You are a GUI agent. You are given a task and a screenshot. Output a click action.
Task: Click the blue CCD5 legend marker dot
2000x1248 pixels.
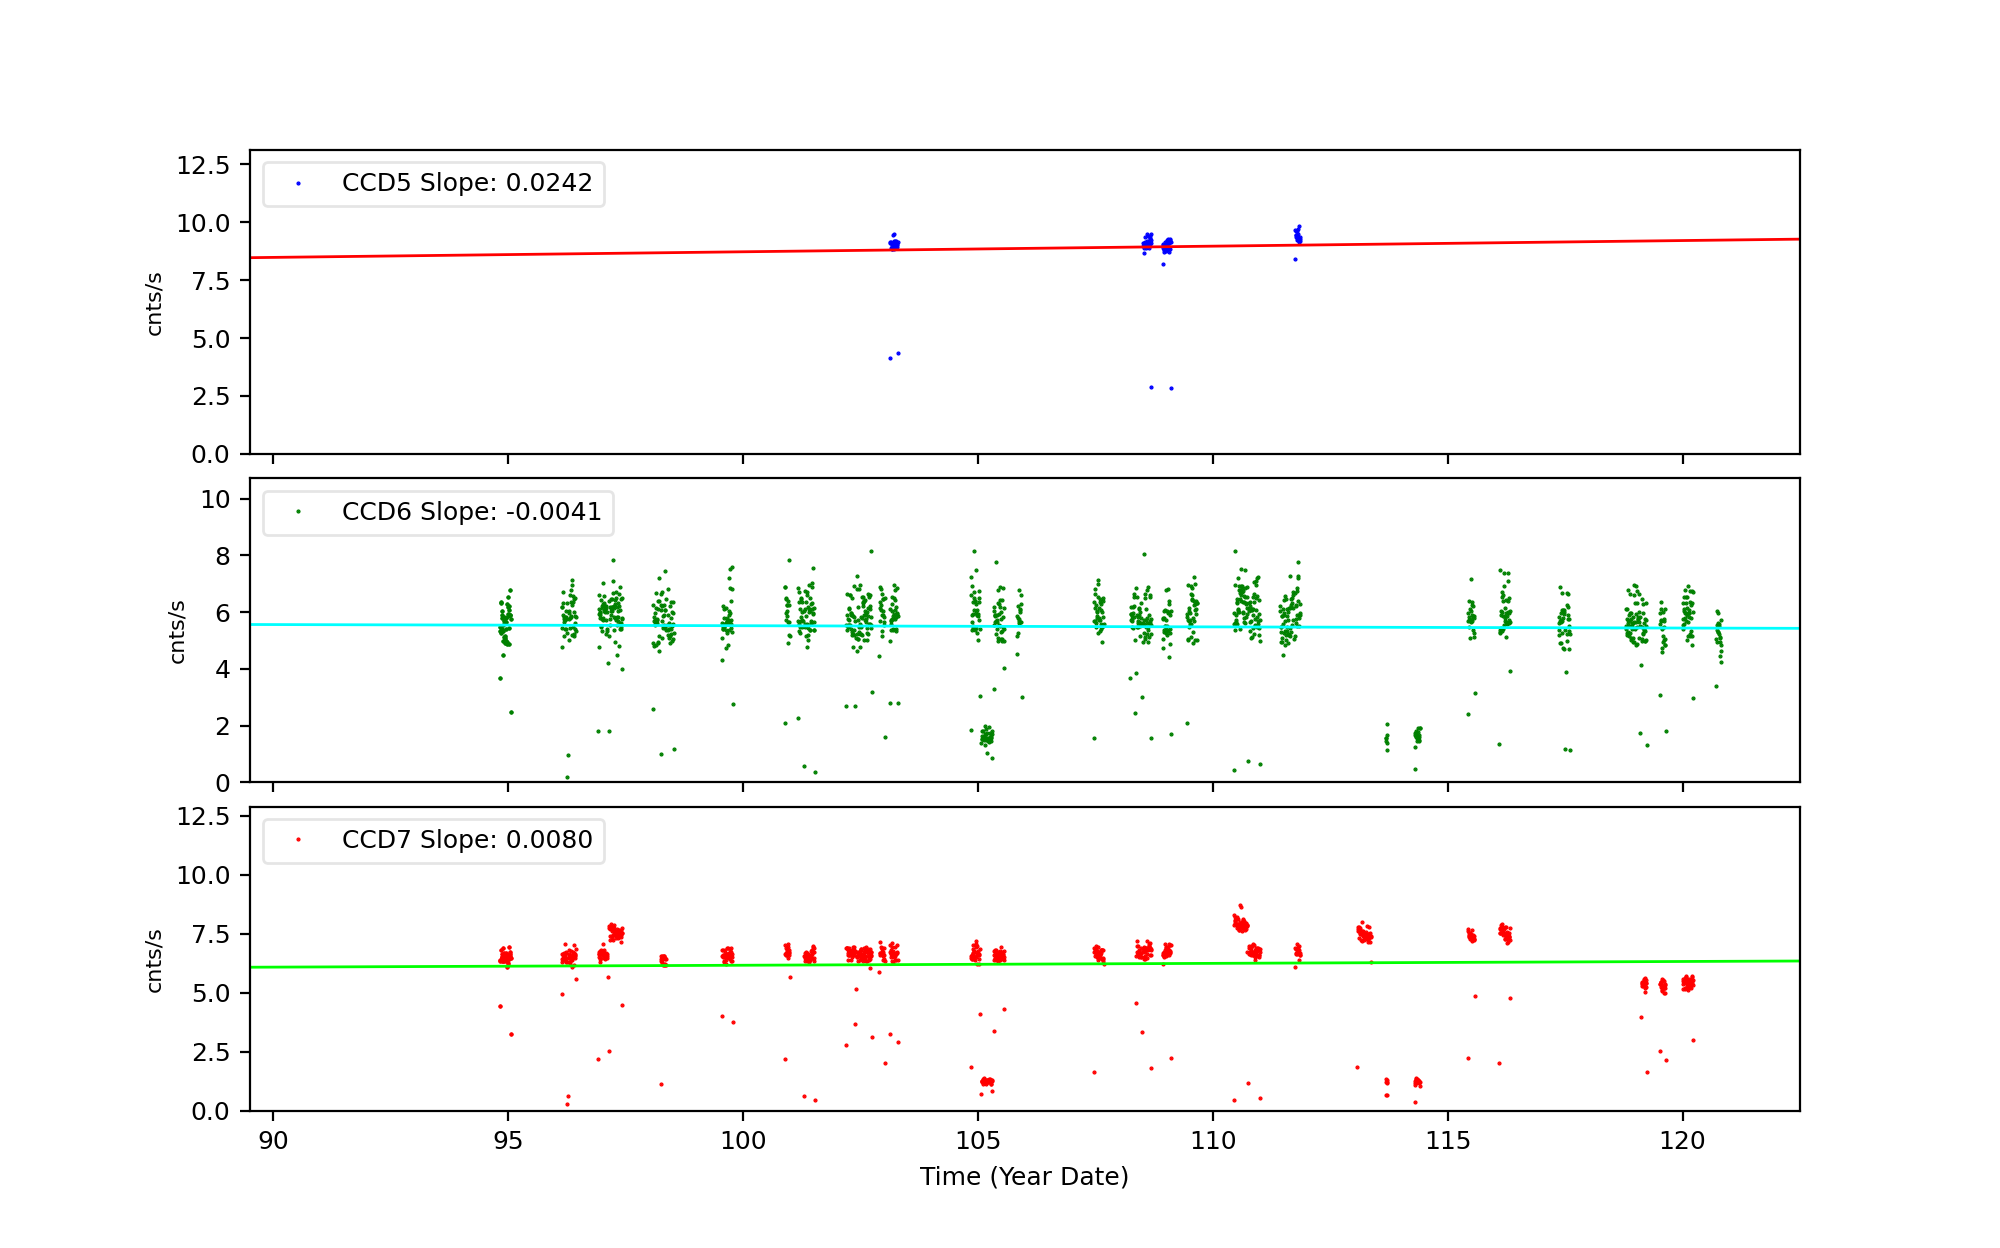298,184
